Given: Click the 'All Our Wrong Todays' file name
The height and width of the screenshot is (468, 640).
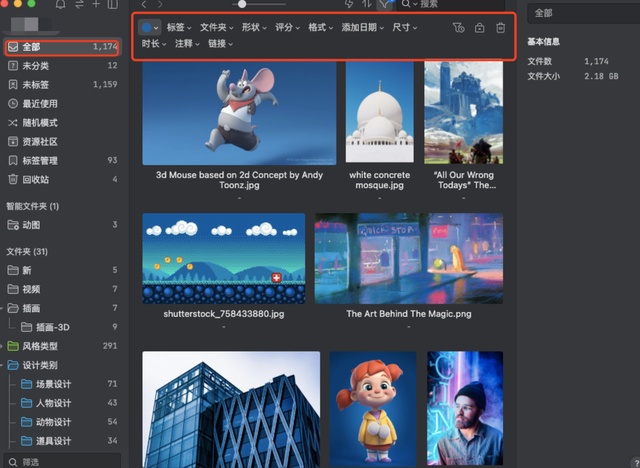Looking at the screenshot, I should [464, 180].
